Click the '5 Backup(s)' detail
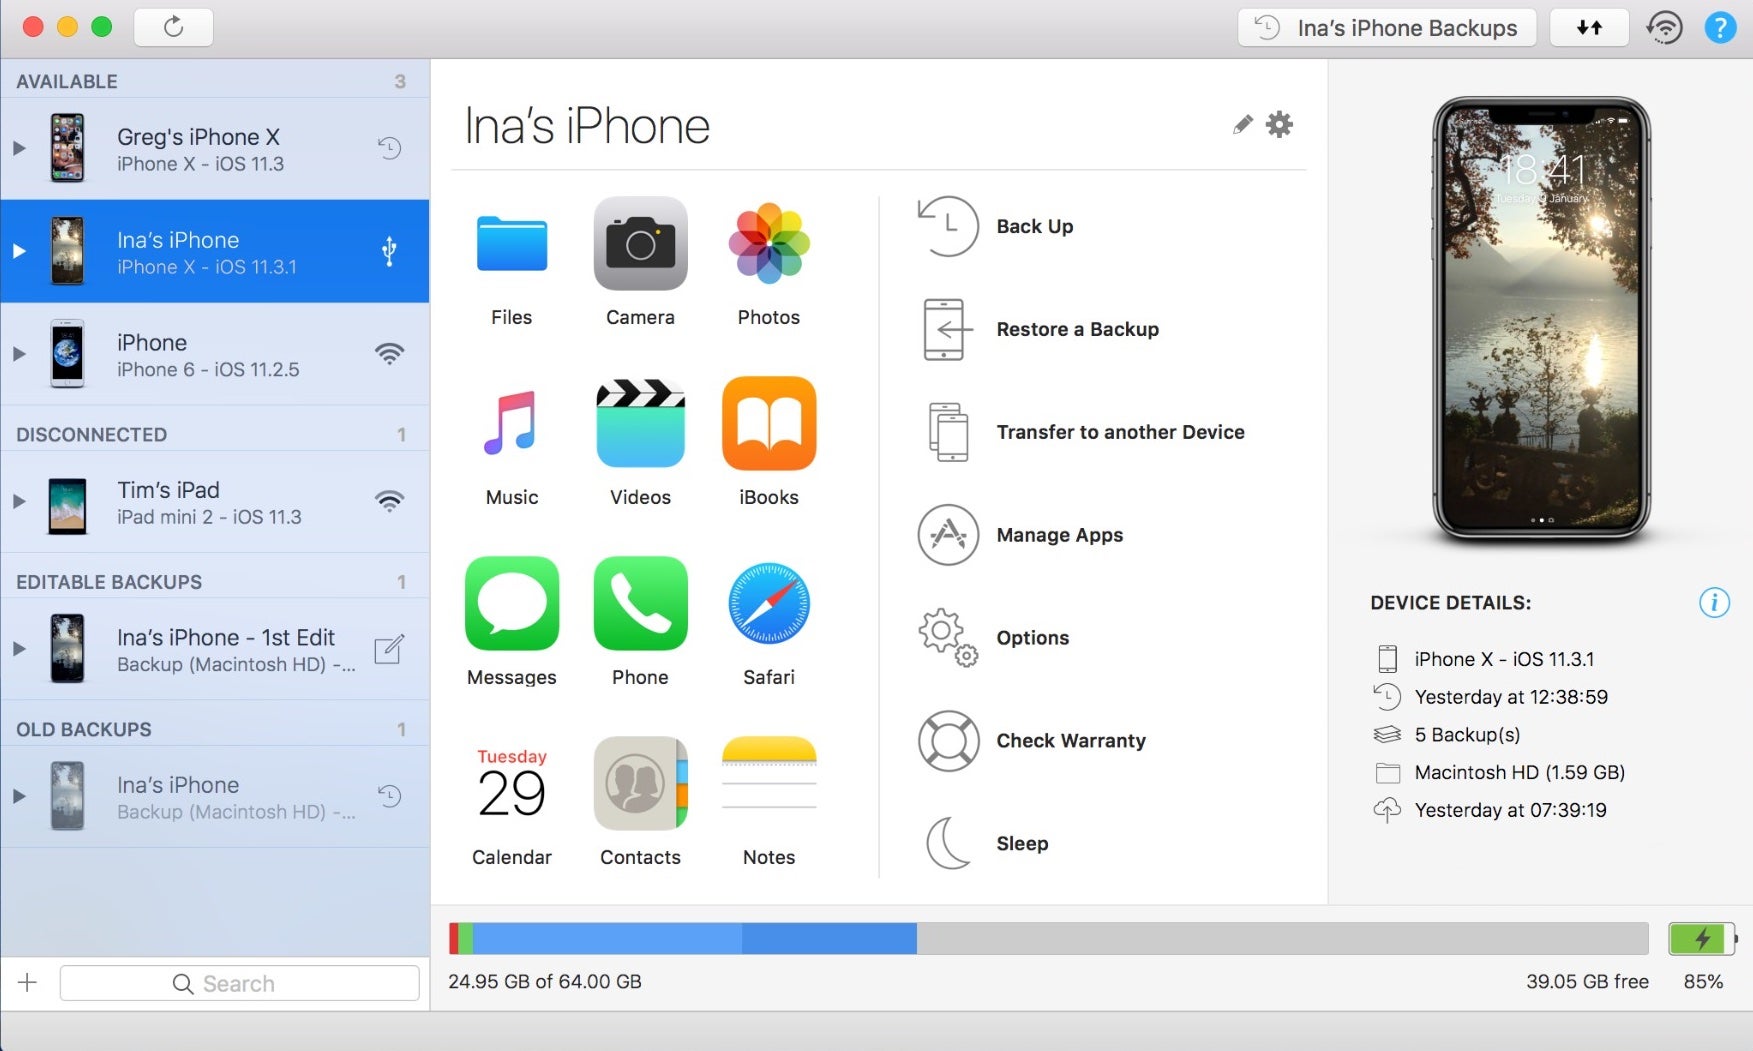Screen dimensions: 1753x1051 [x=1467, y=735]
